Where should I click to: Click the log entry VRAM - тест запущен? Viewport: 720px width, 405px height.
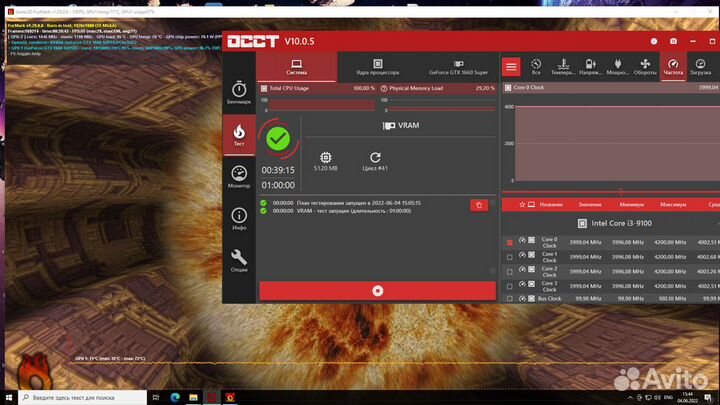[x=354, y=211]
